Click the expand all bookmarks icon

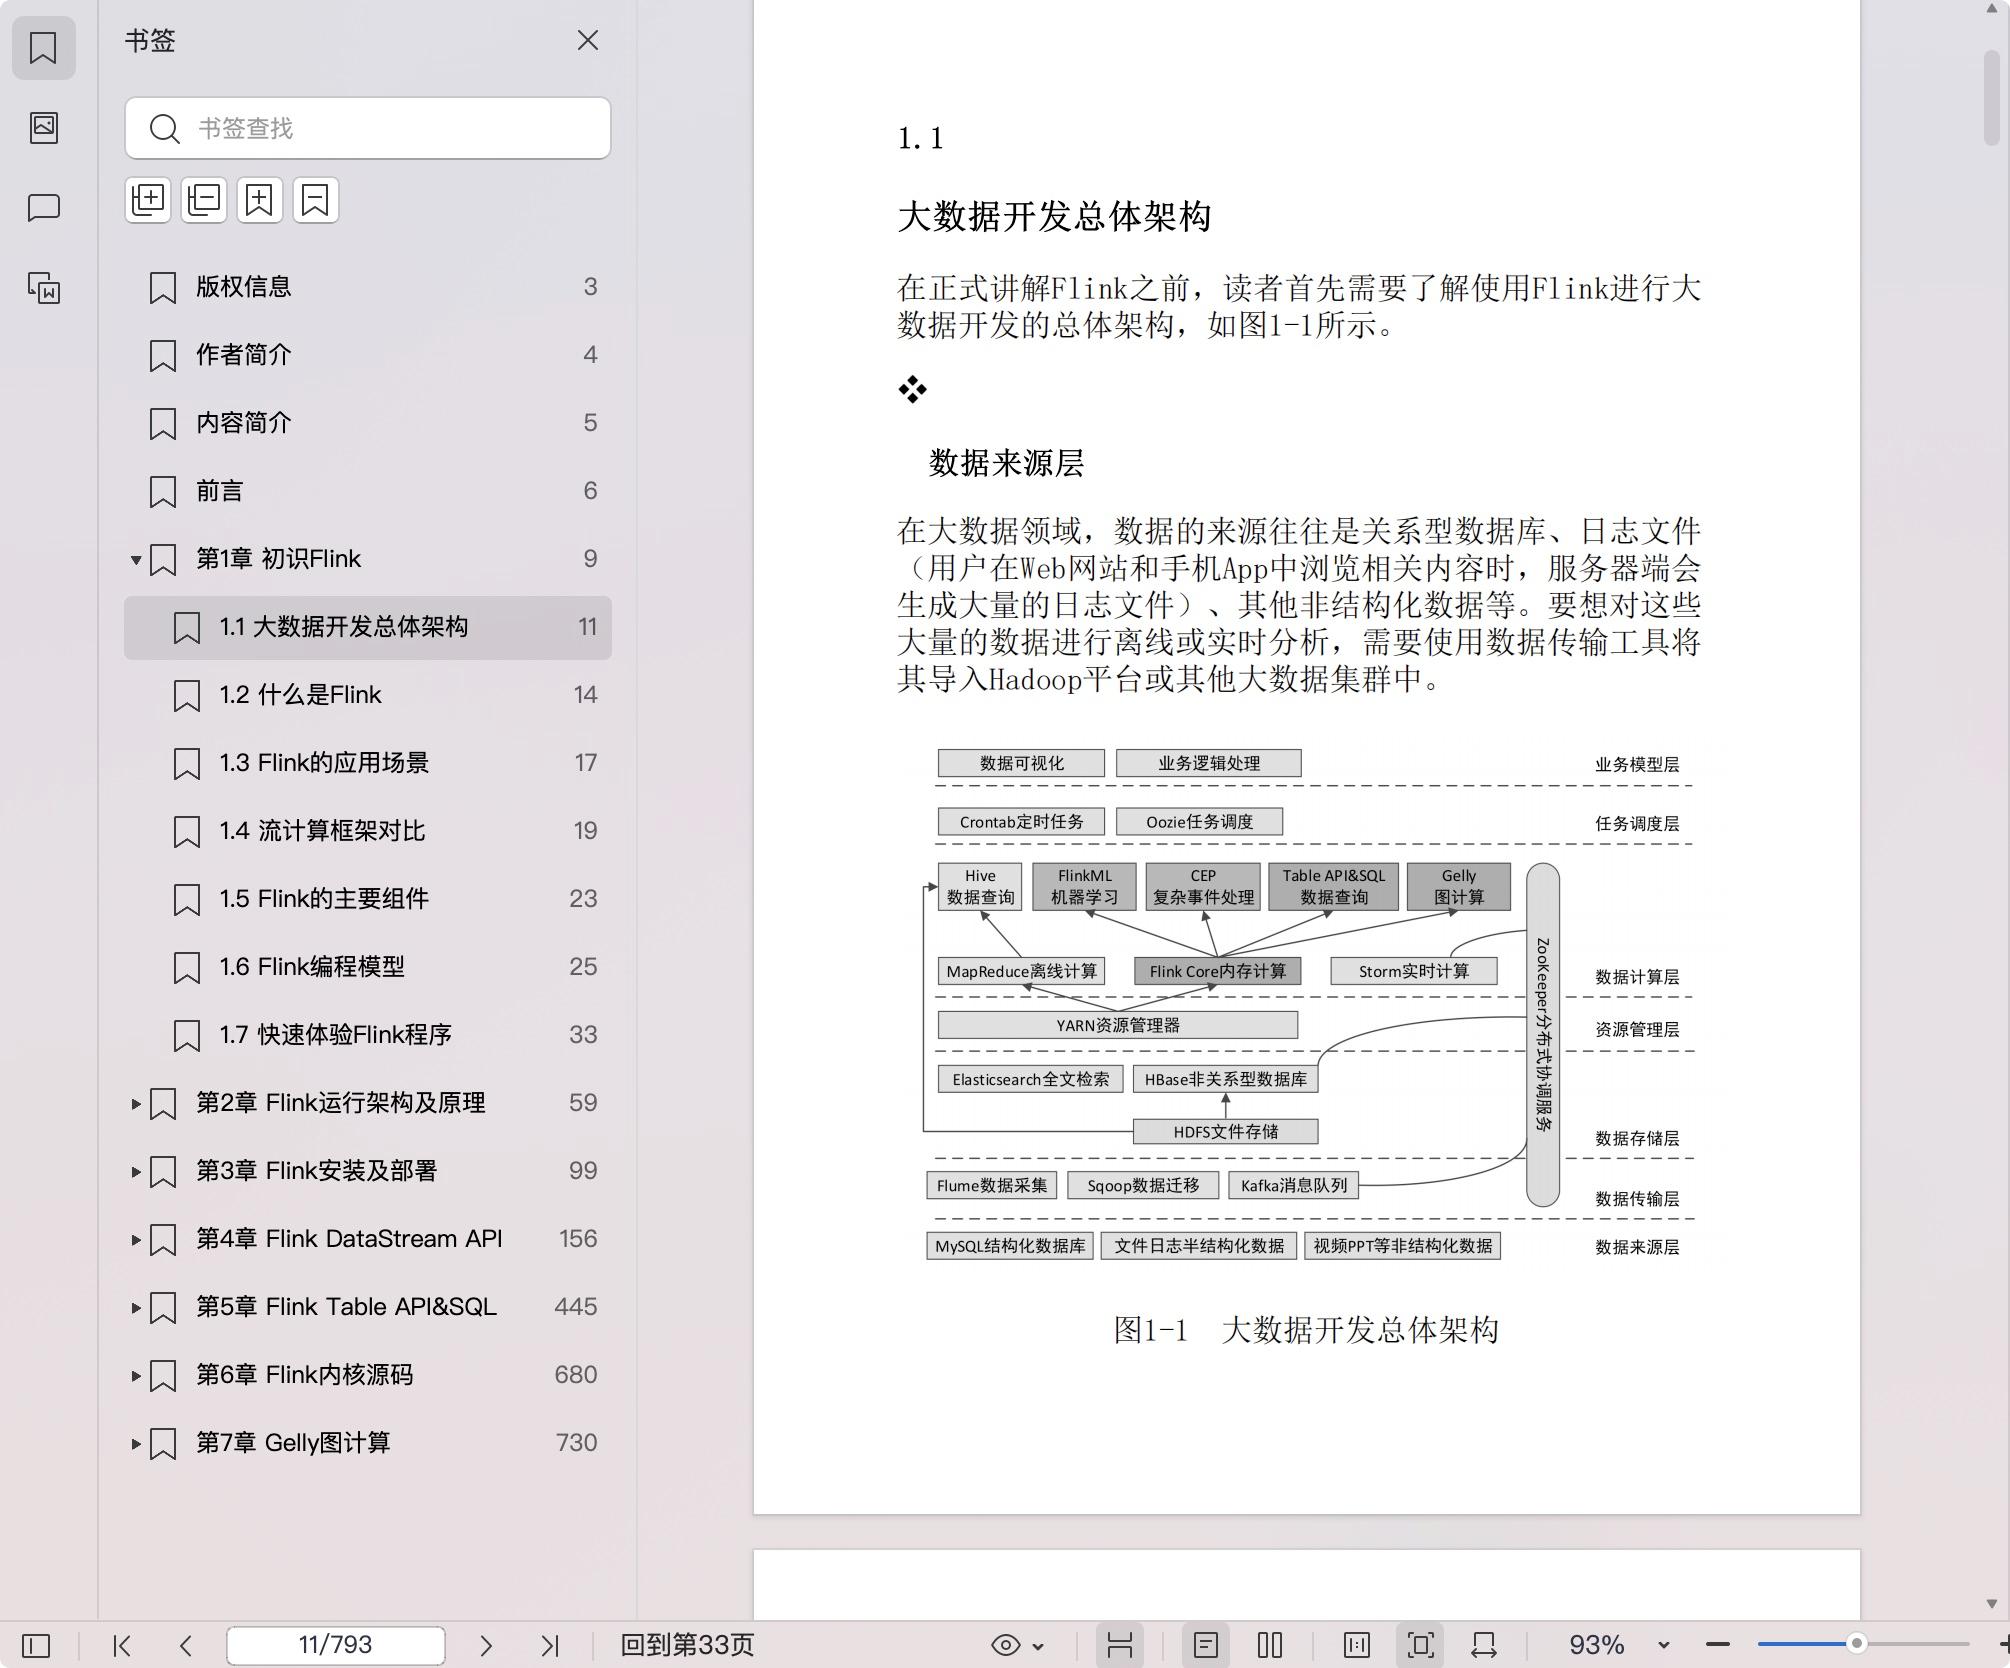148,200
